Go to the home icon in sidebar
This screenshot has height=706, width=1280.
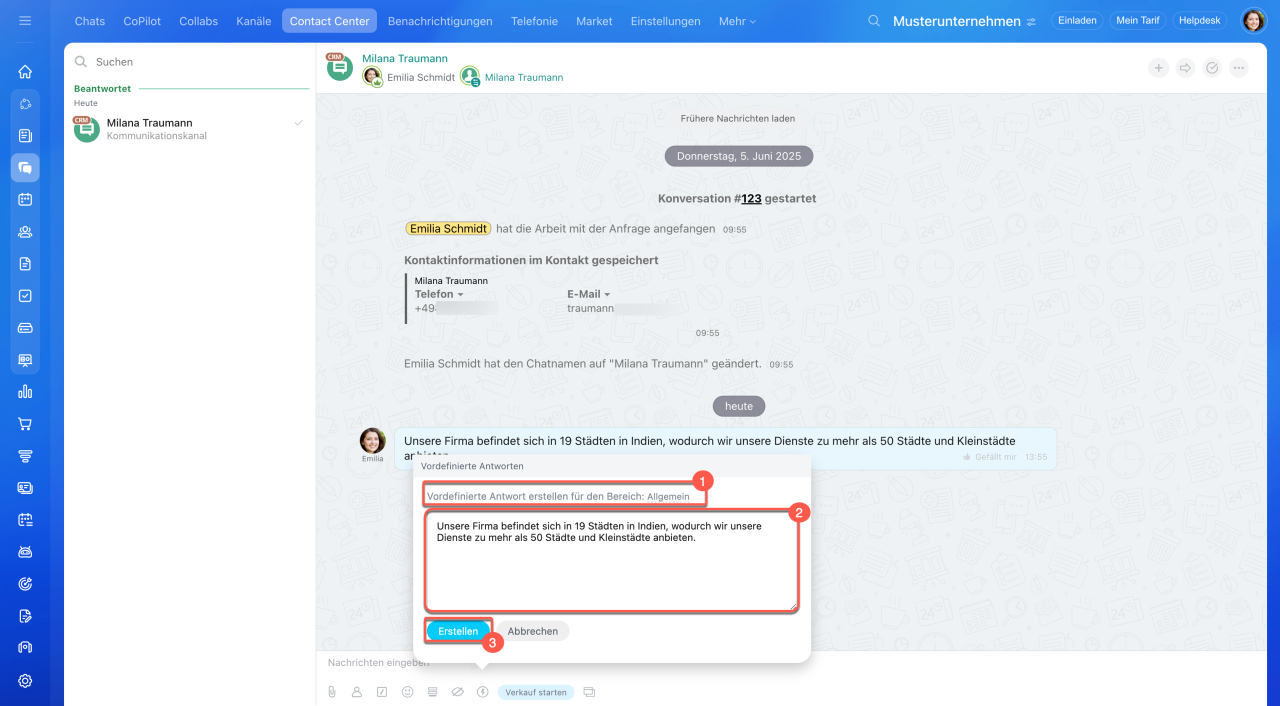[25, 71]
